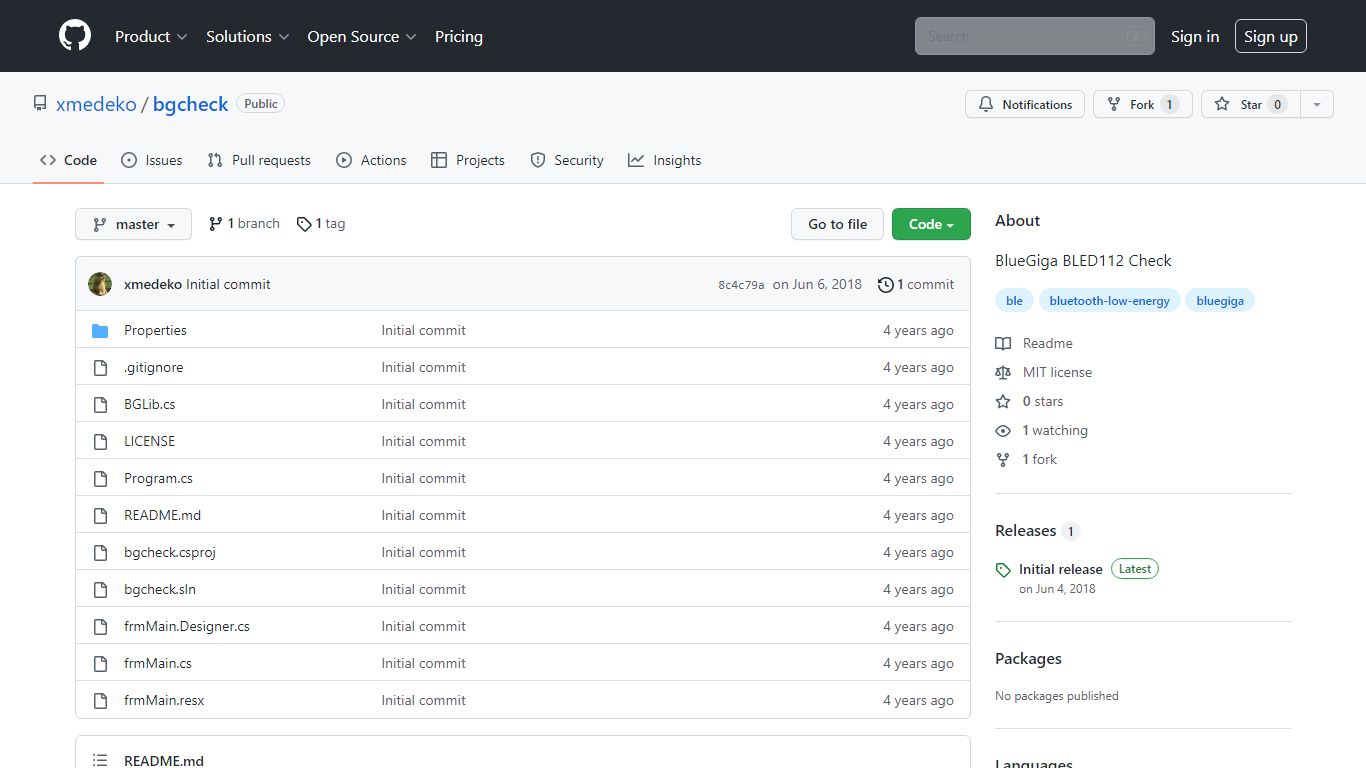The width and height of the screenshot is (1366, 768).
Task: Click the commit history clock icon
Action: pos(885,284)
